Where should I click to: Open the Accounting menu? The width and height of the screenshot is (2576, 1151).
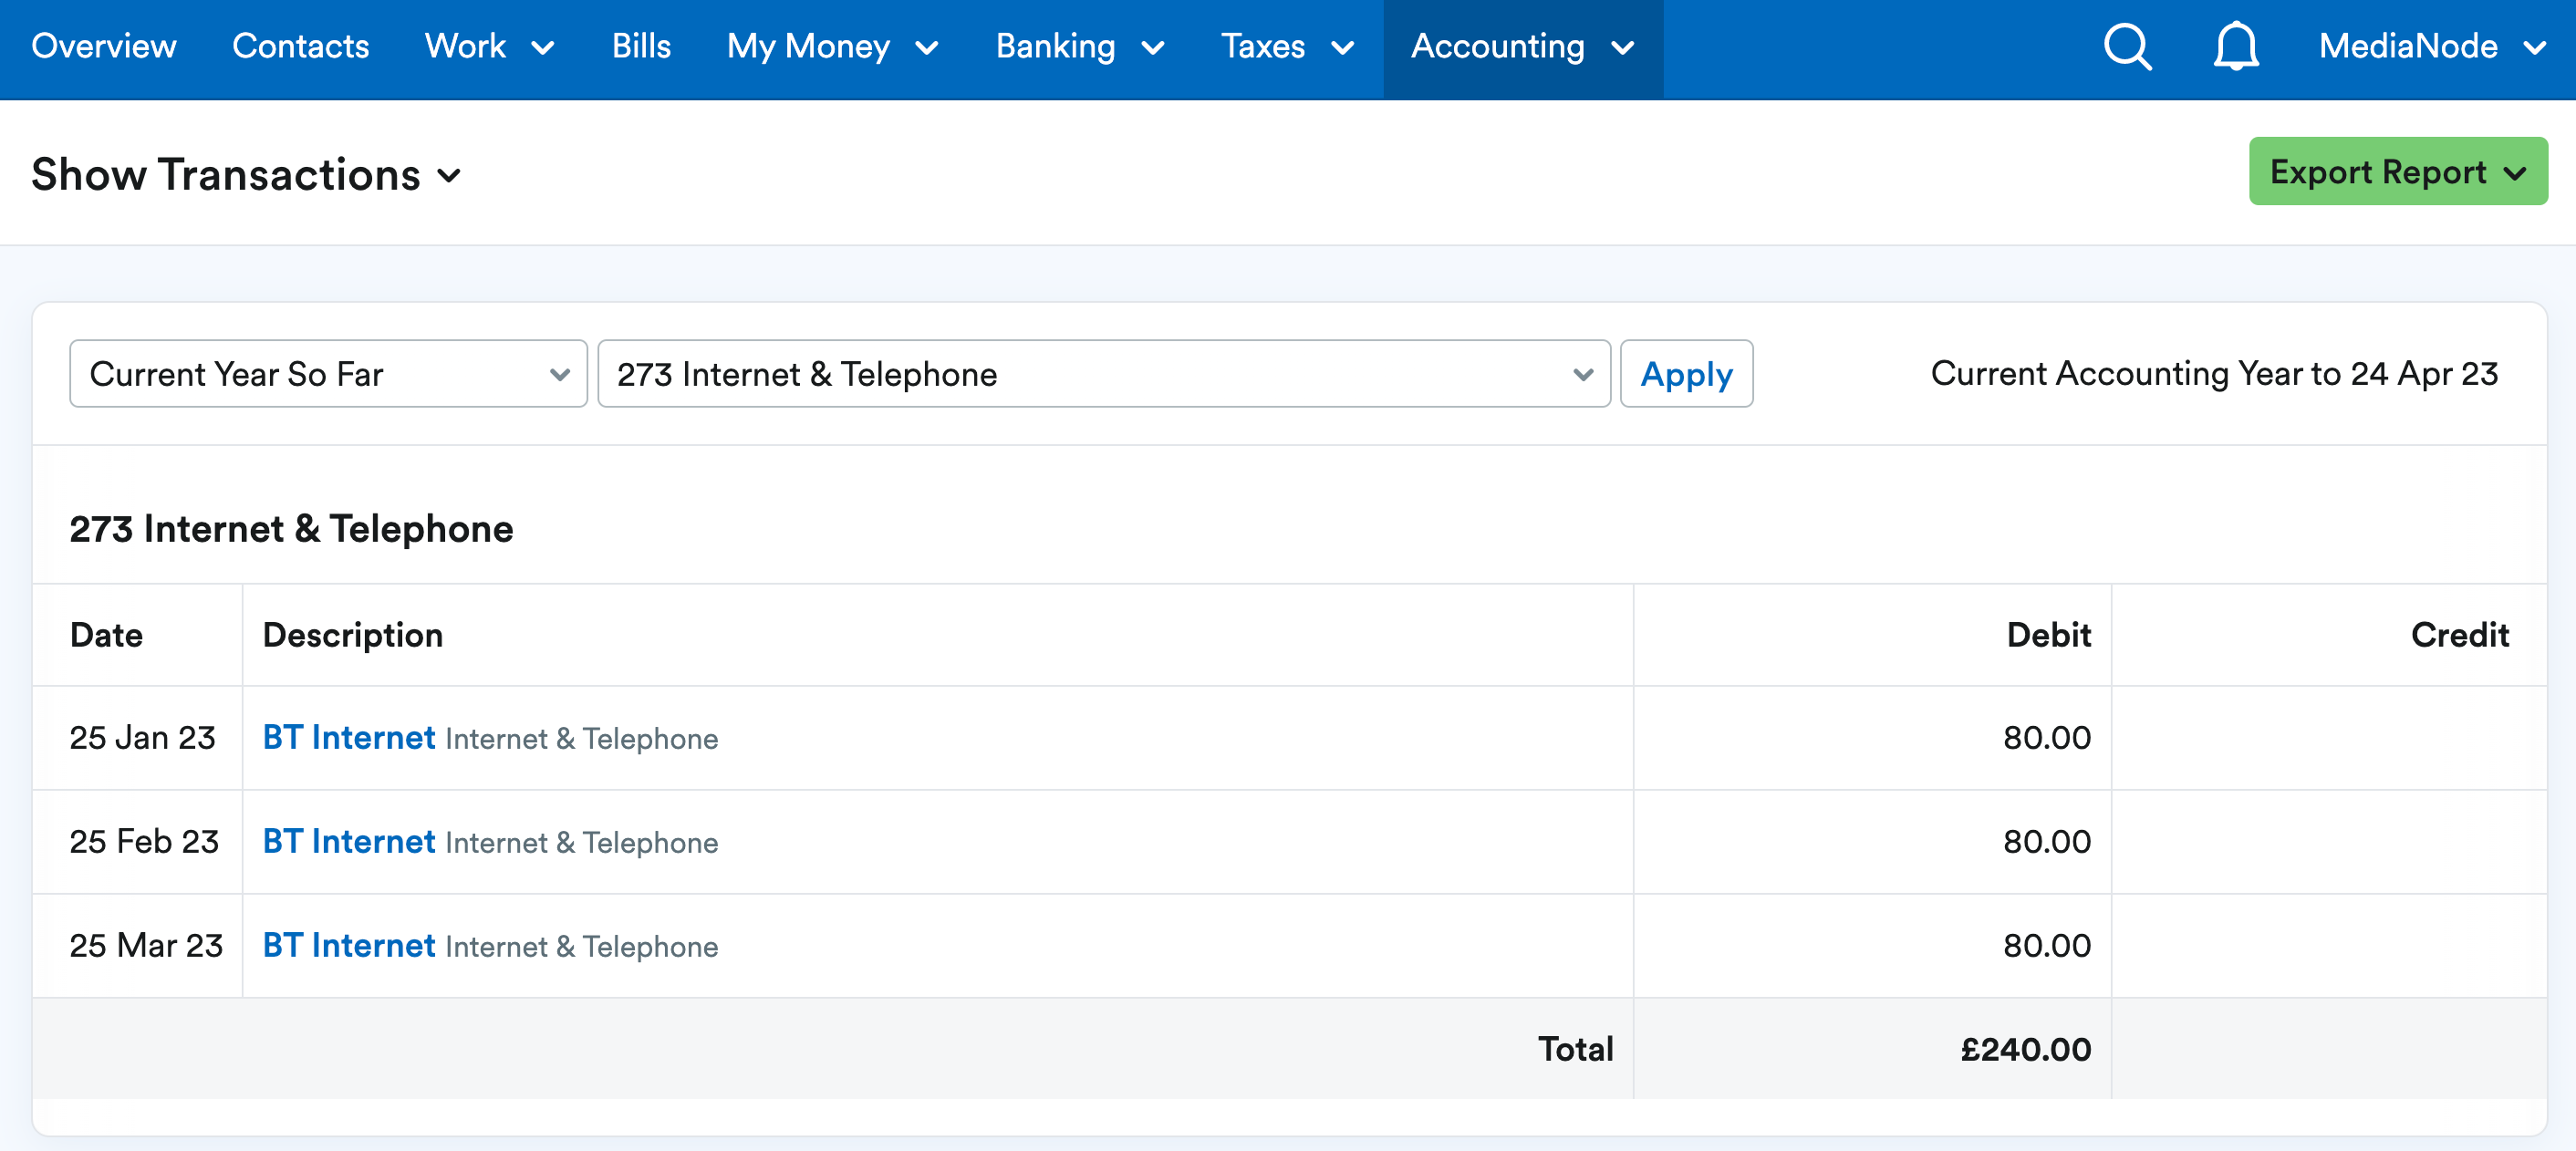click(x=1522, y=47)
